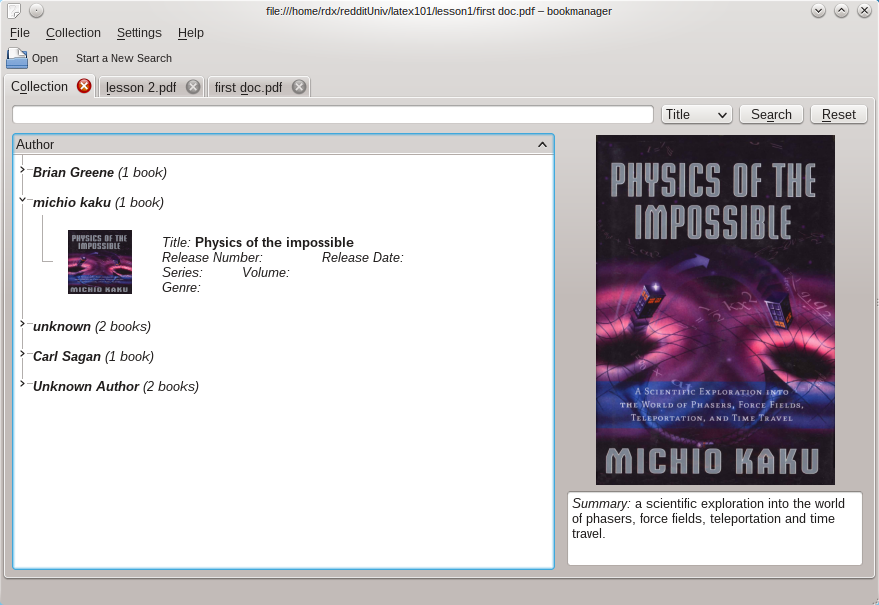The width and height of the screenshot is (879, 605).
Task: Expand the Carl Sagan author node
Action: pyautogui.click(x=22, y=353)
